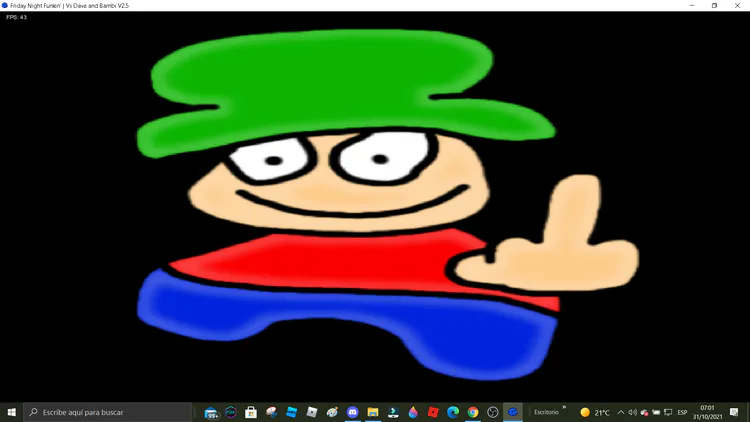Restore down the game window
Viewport: 750px width, 422px height.
click(714, 6)
